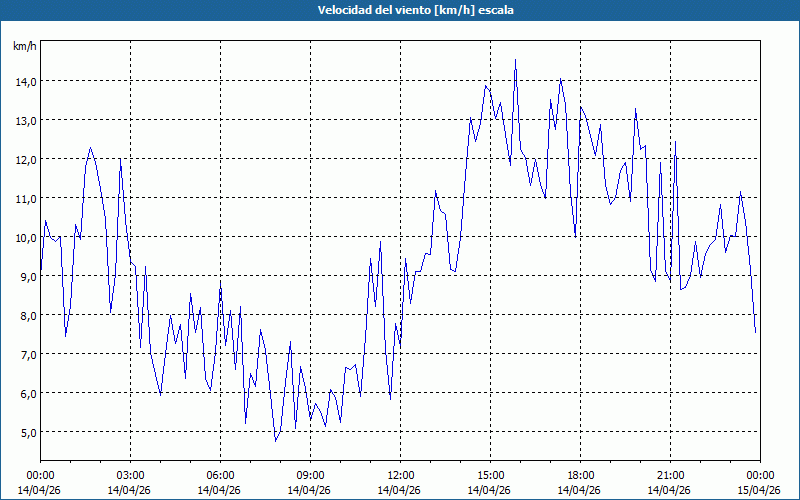Click the 15/04/26 date label
Screen dimensions: 800x500
click(760, 490)
